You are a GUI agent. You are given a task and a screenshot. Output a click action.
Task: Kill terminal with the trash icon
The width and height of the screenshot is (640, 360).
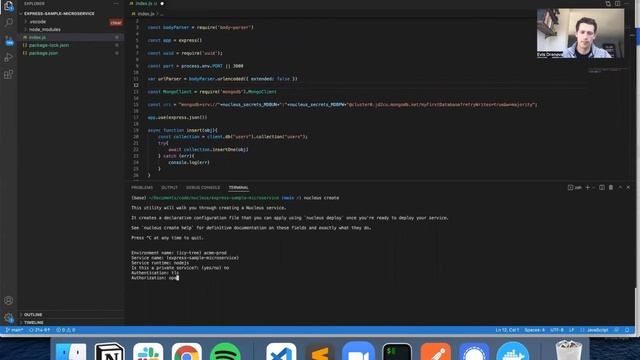pos(611,187)
